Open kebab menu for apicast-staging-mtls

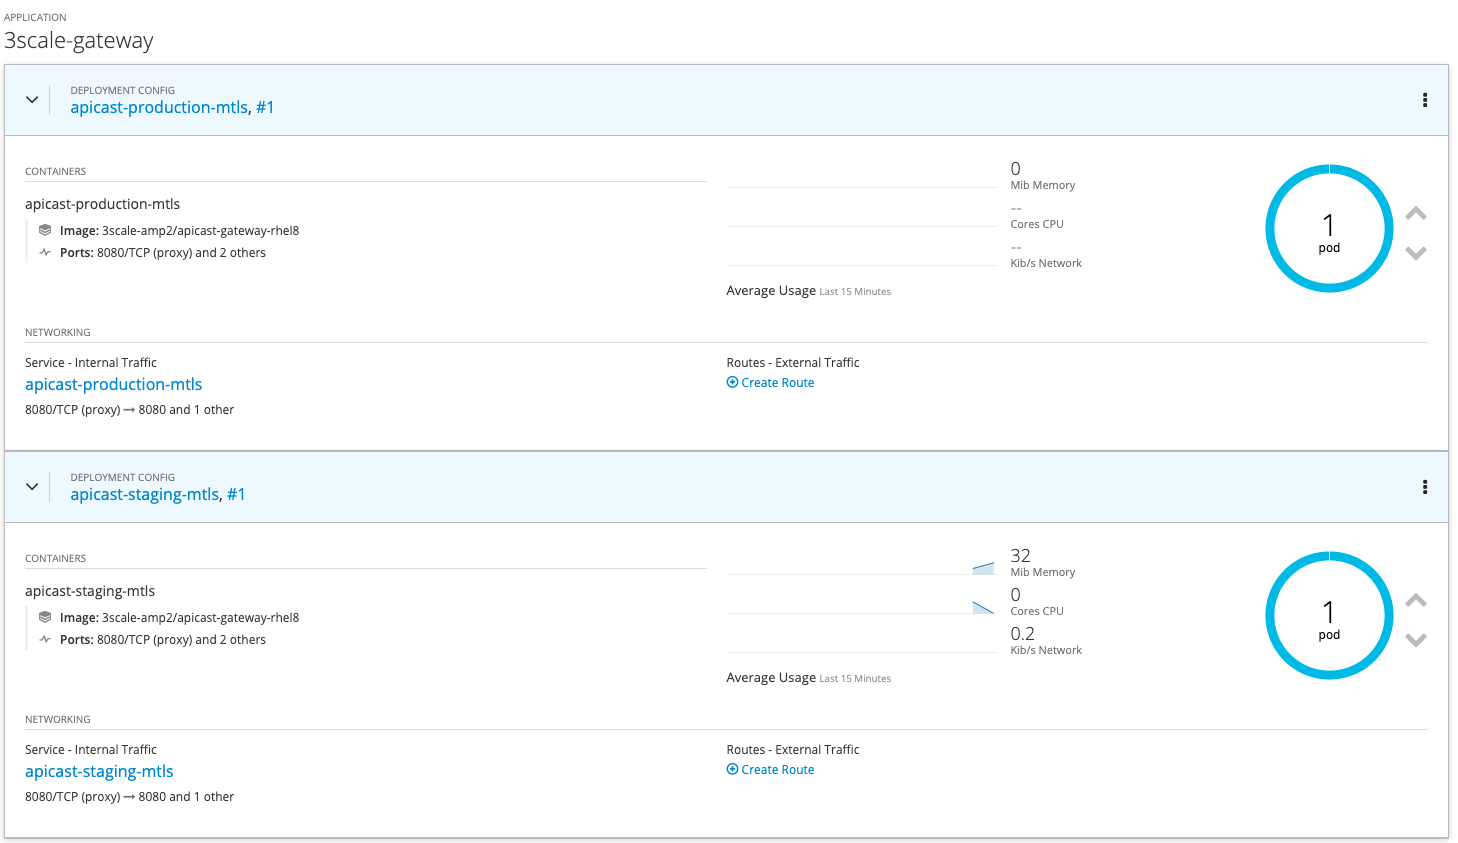pos(1424,487)
